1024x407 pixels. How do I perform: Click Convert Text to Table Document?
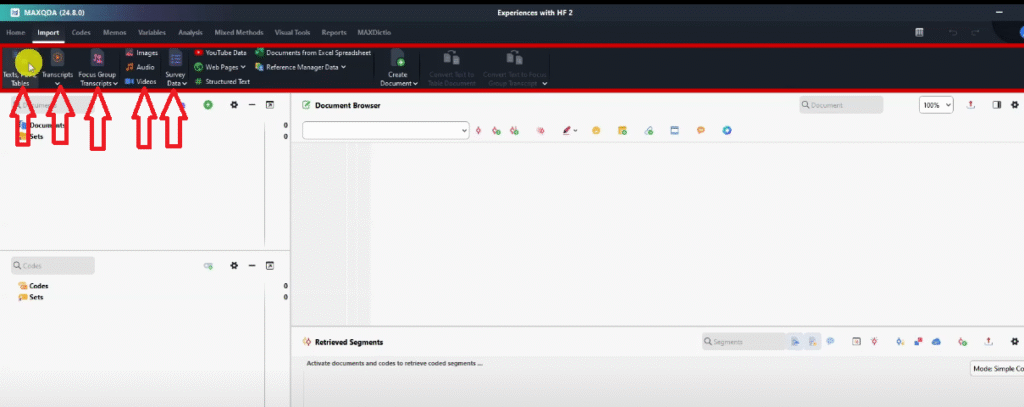(x=451, y=69)
